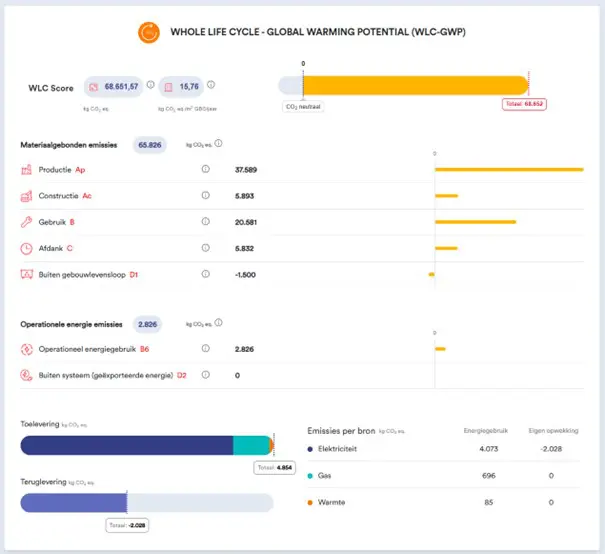Click the Gebruik wrench icon
Screen dimensions: 605x554
27,222
